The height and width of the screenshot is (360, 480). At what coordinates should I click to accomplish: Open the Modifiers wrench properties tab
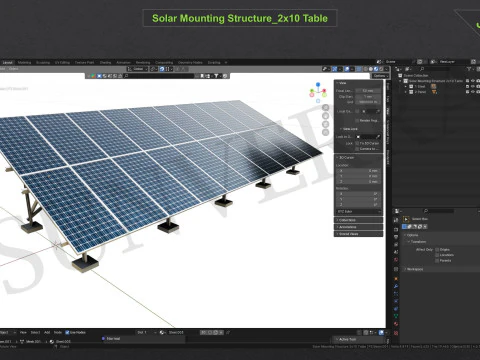pyautogui.click(x=396, y=286)
